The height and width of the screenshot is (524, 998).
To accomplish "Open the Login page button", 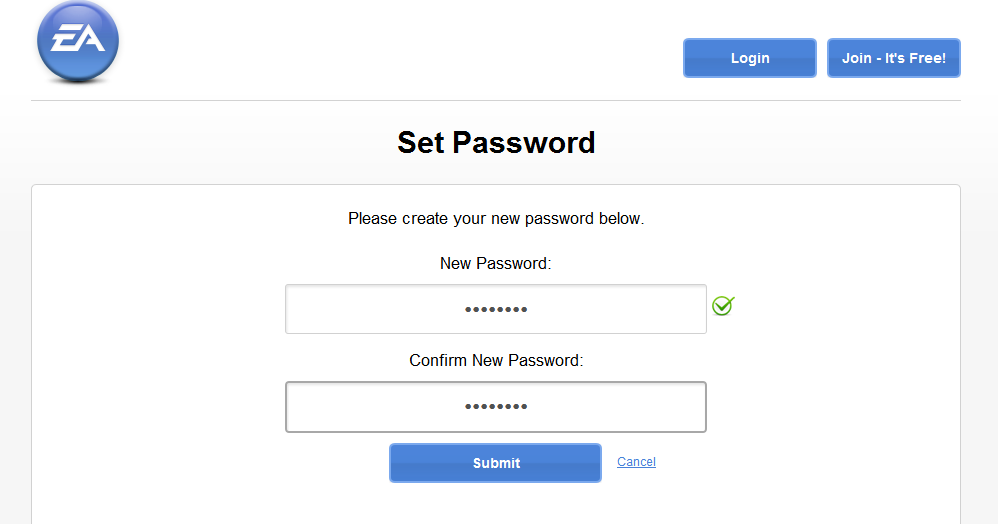I will 750,58.
